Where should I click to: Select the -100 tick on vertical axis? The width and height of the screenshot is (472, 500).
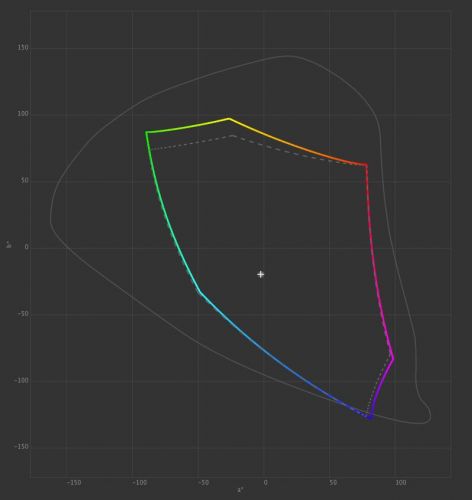click(x=22, y=380)
